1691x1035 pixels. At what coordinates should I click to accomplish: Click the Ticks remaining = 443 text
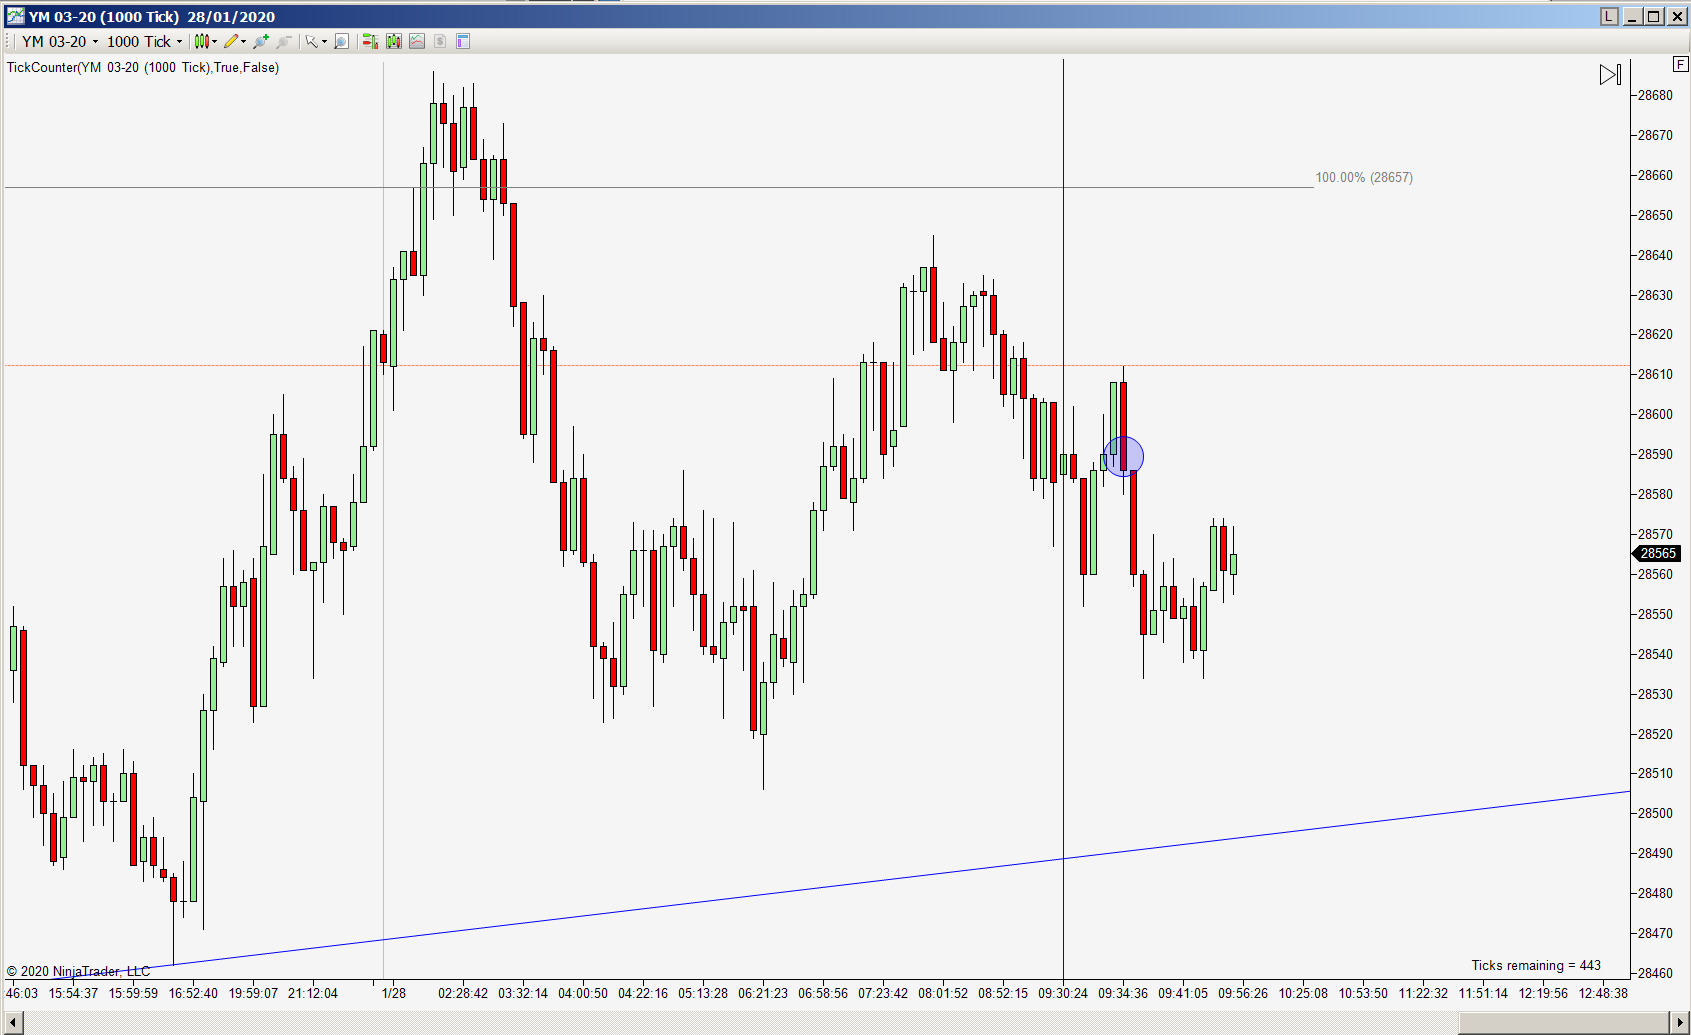click(1536, 965)
